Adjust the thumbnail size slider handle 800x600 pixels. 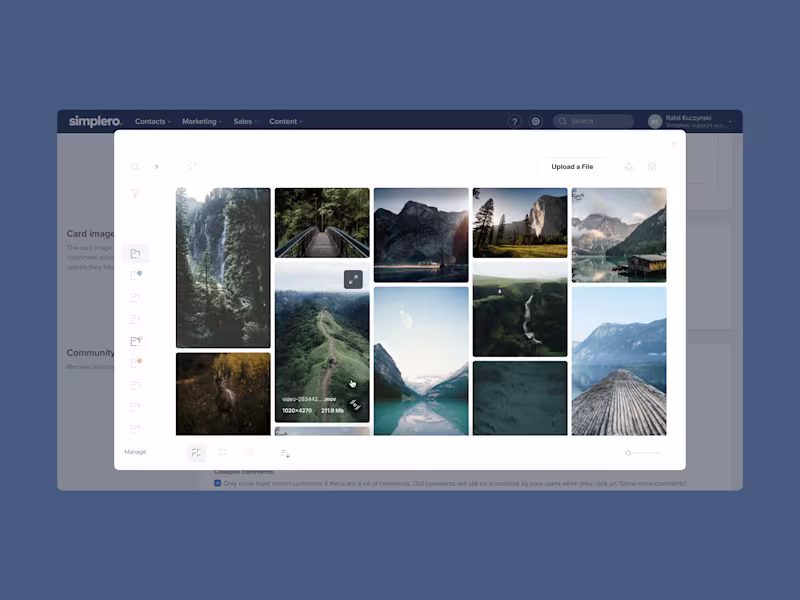[628, 453]
